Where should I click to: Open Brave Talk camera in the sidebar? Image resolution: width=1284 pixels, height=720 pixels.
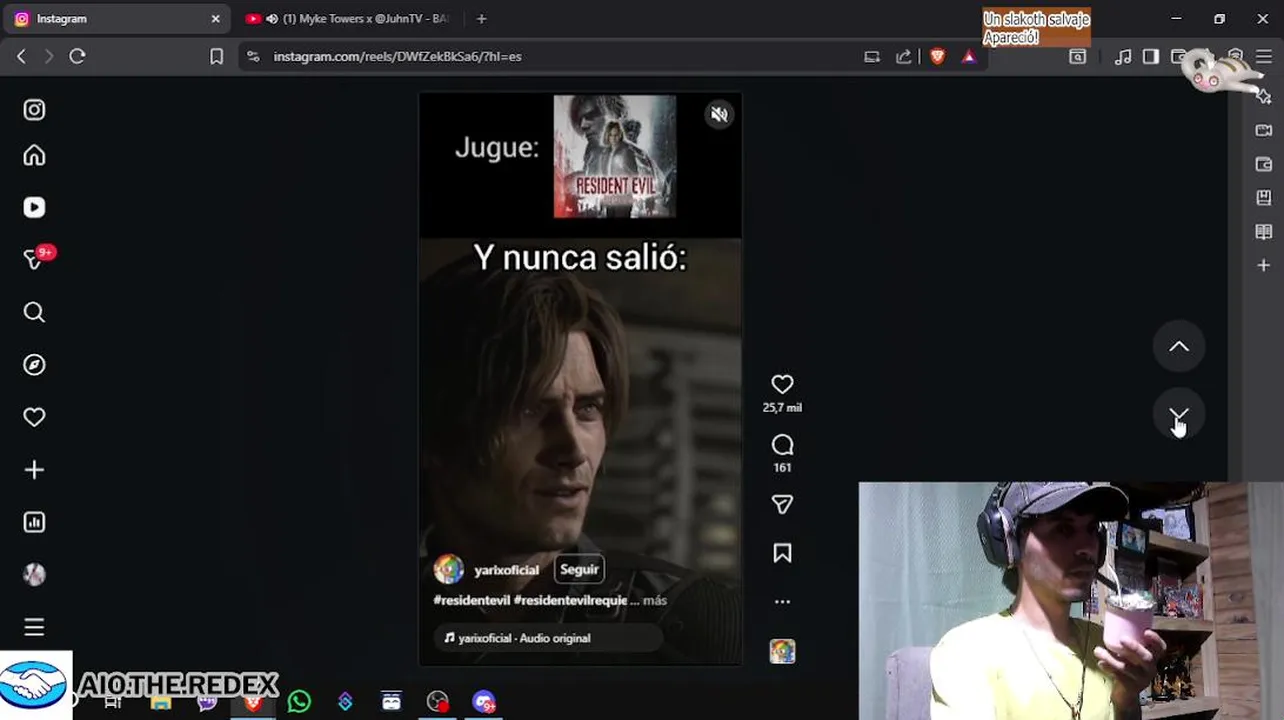pyautogui.click(x=1264, y=130)
